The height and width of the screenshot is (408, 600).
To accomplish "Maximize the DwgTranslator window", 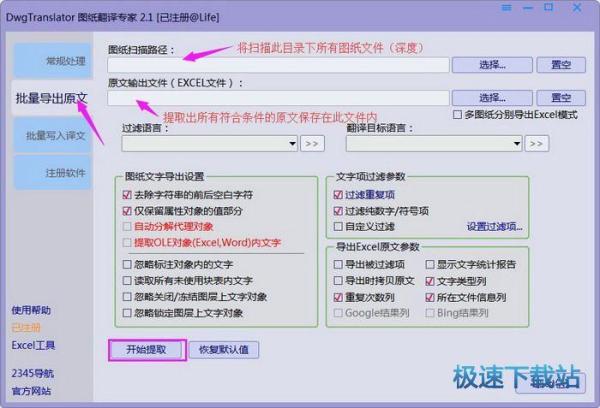I will pyautogui.click(x=549, y=7).
